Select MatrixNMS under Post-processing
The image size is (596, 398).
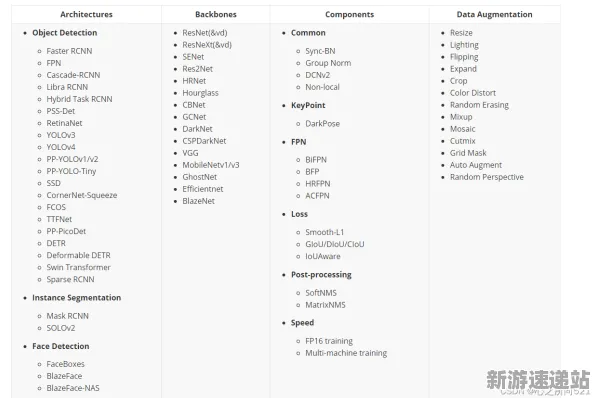coord(325,305)
